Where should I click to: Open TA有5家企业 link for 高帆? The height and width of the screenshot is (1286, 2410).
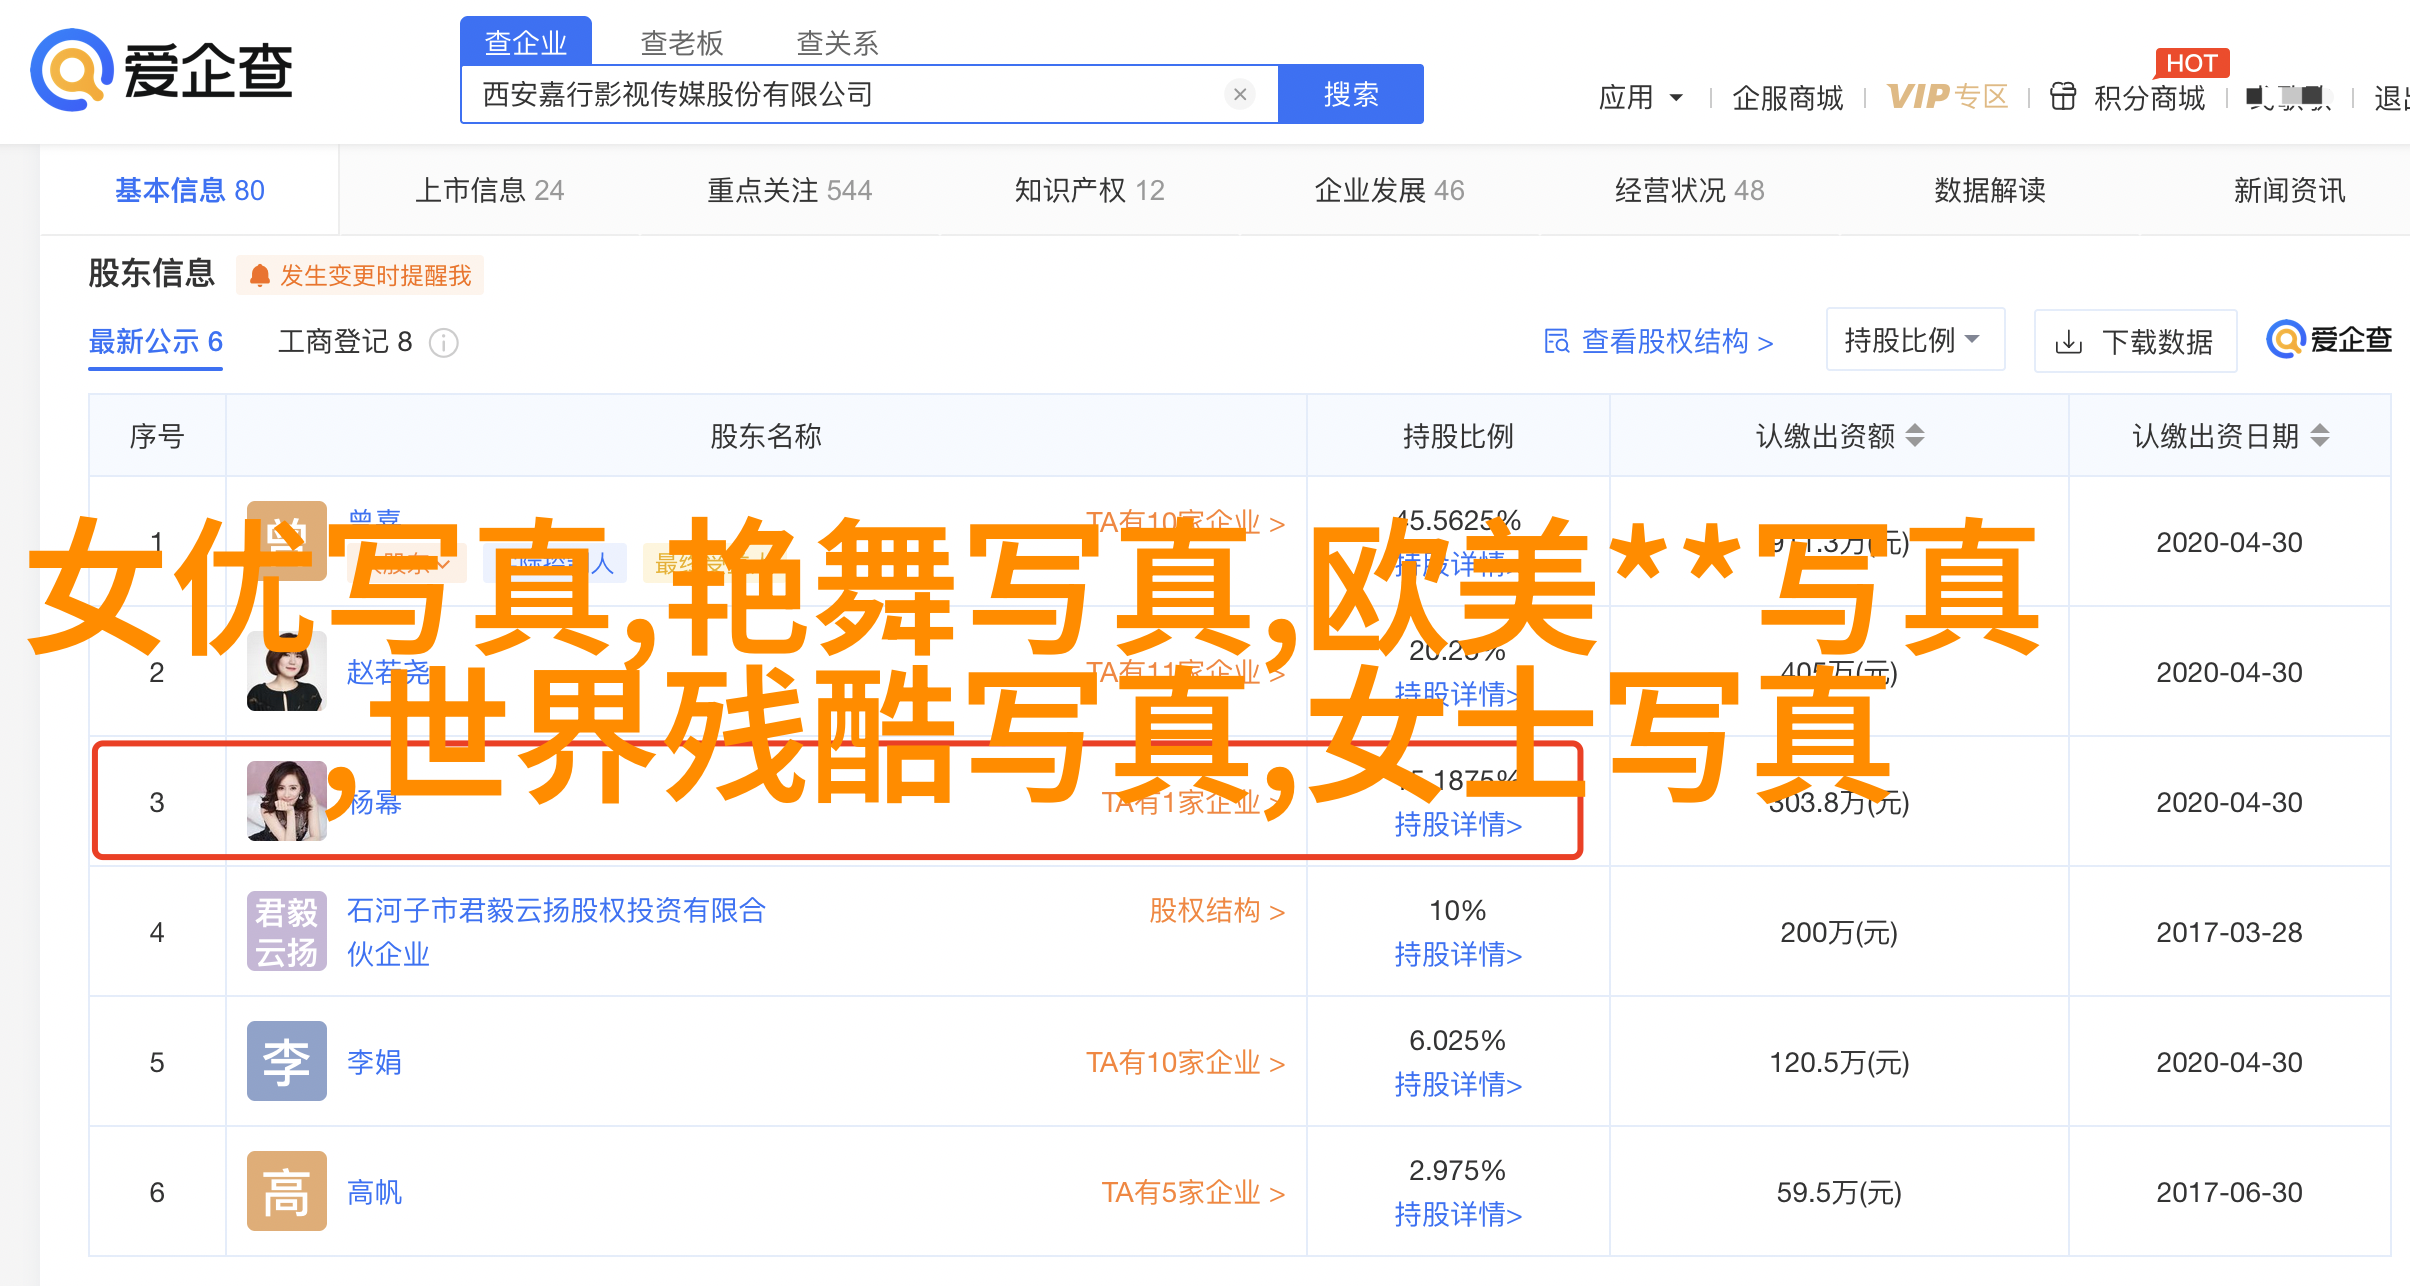[x=1193, y=1192]
